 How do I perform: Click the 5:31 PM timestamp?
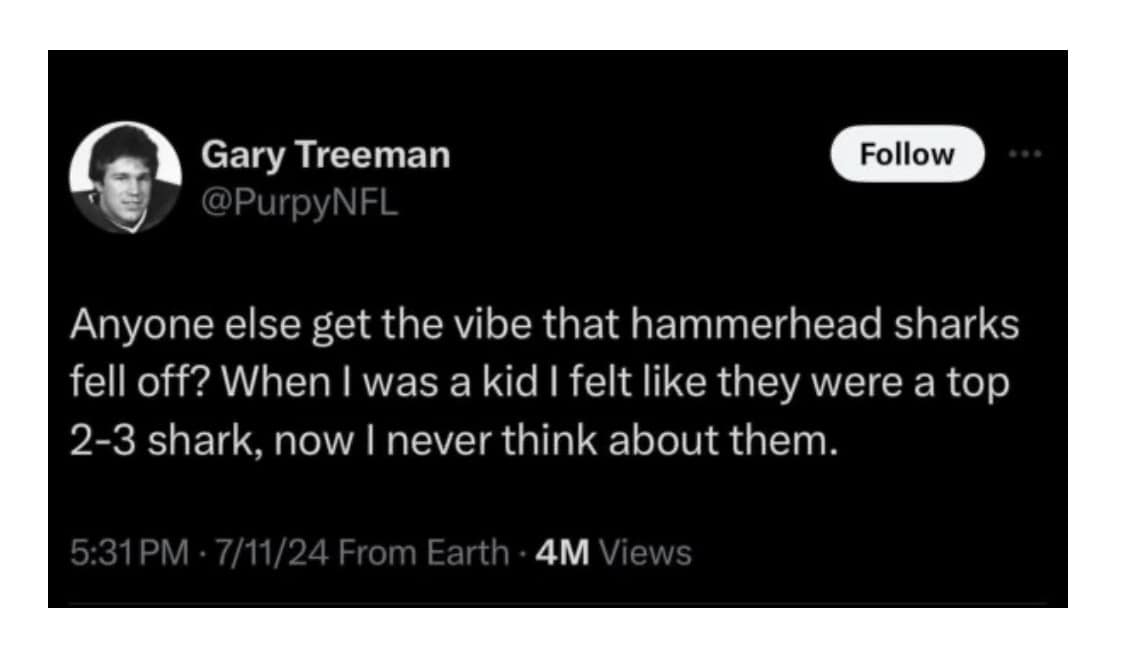tap(117, 551)
